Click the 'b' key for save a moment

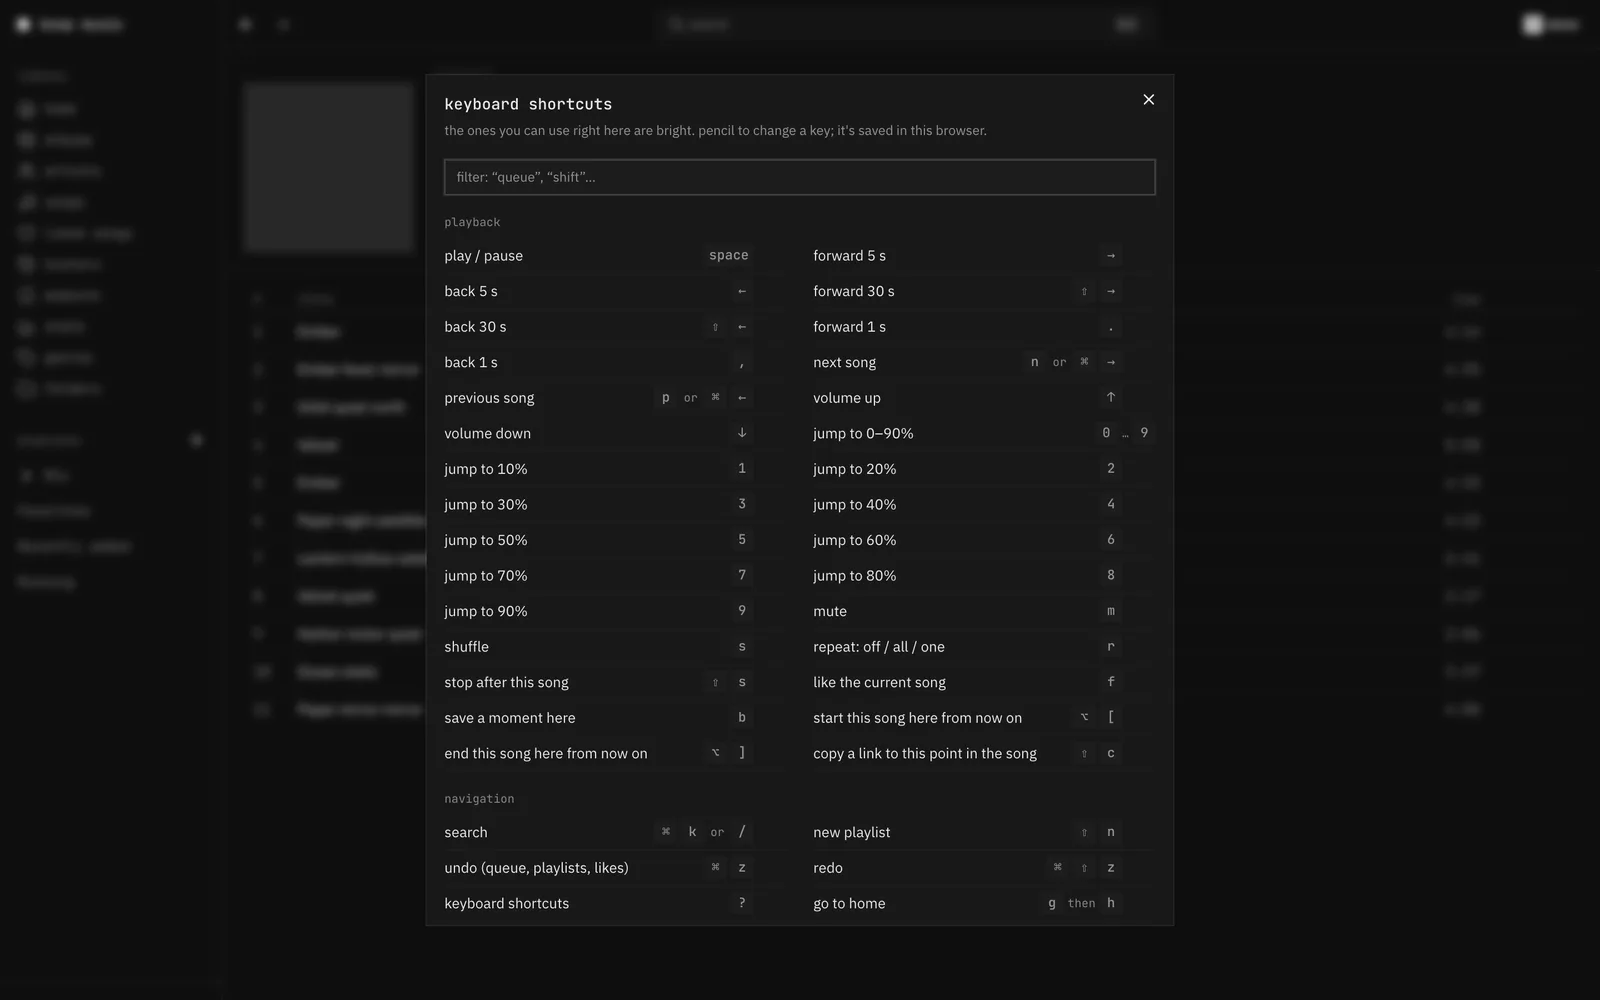[x=742, y=717]
